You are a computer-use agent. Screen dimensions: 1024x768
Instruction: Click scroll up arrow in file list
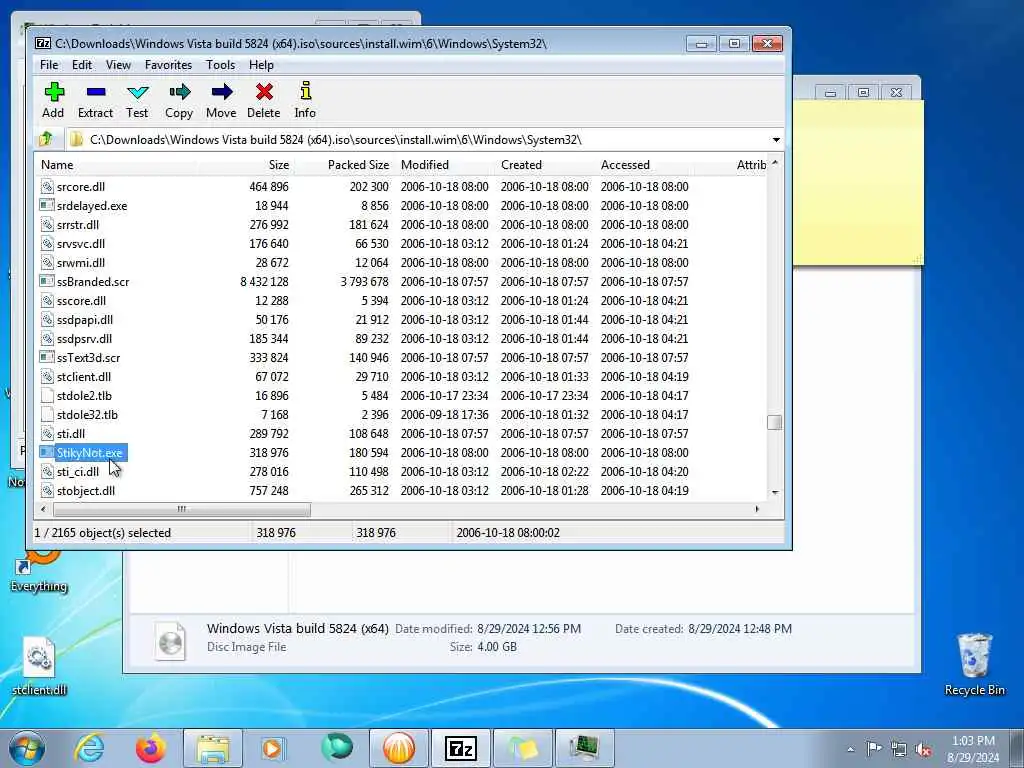click(775, 163)
